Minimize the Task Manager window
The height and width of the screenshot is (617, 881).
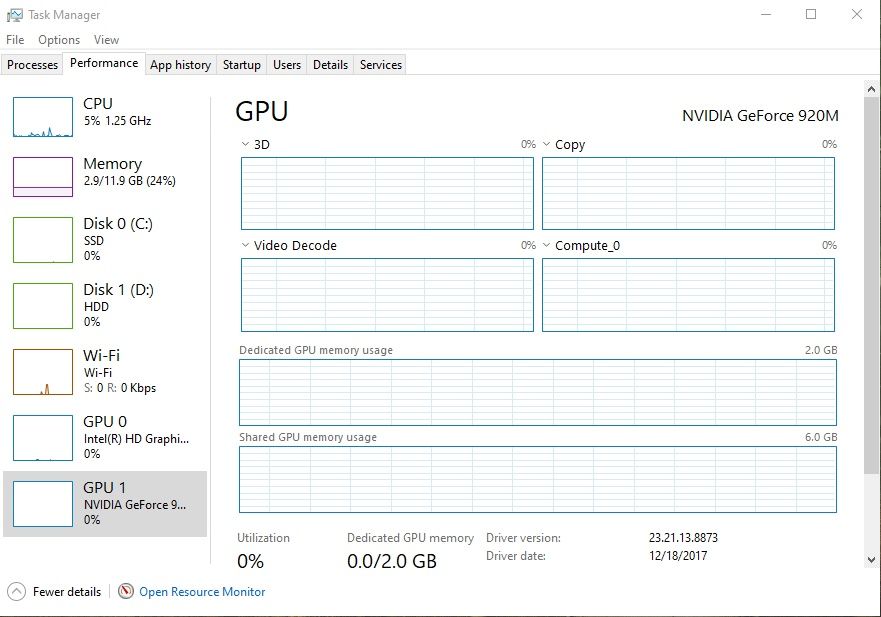tap(766, 15)
